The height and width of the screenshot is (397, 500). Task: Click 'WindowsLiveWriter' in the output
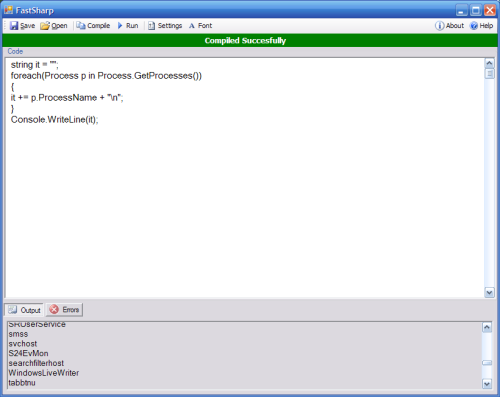coord(44,373)
